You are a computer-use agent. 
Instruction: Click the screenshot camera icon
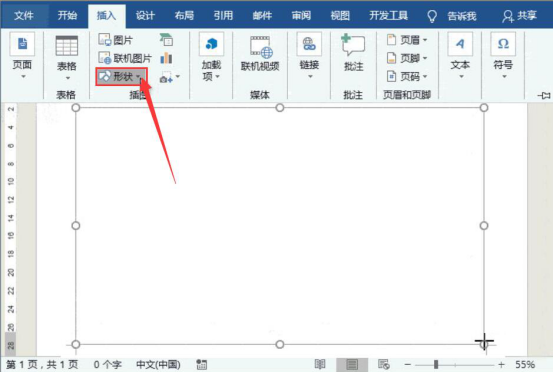pos(166,77)
